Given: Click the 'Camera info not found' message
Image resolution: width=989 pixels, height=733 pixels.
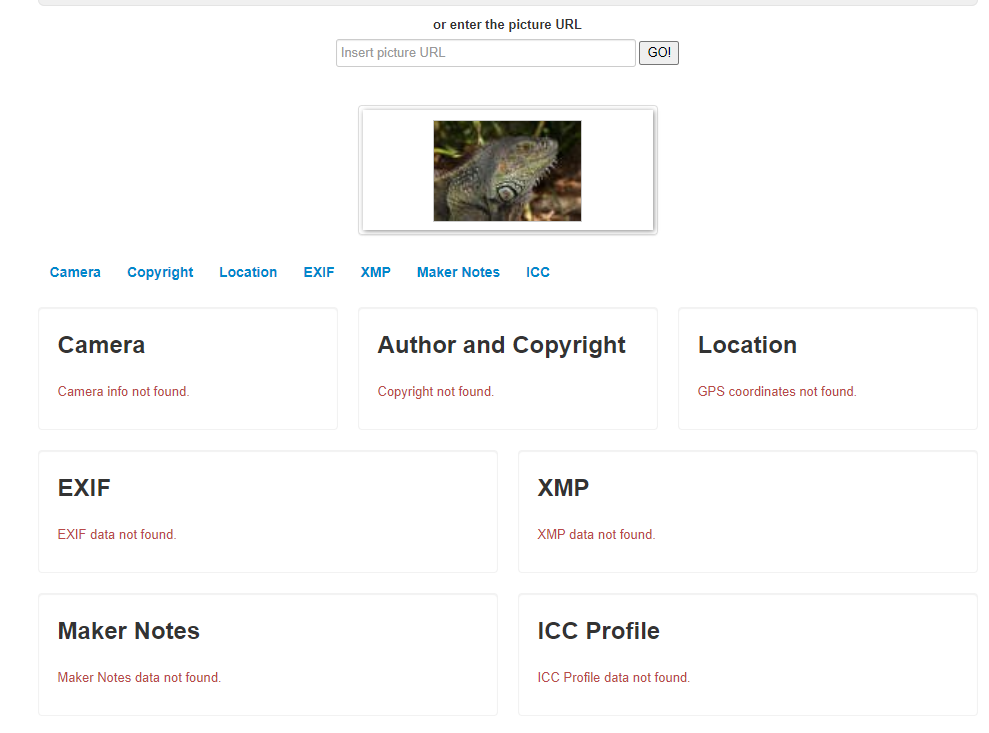Looking at the screenshot, I should [123, 392].
